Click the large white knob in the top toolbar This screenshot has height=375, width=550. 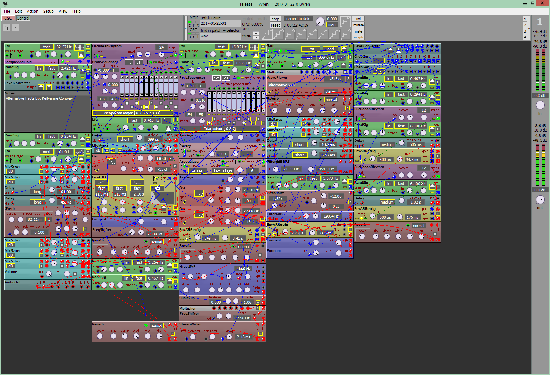click(x=320, y=22)
